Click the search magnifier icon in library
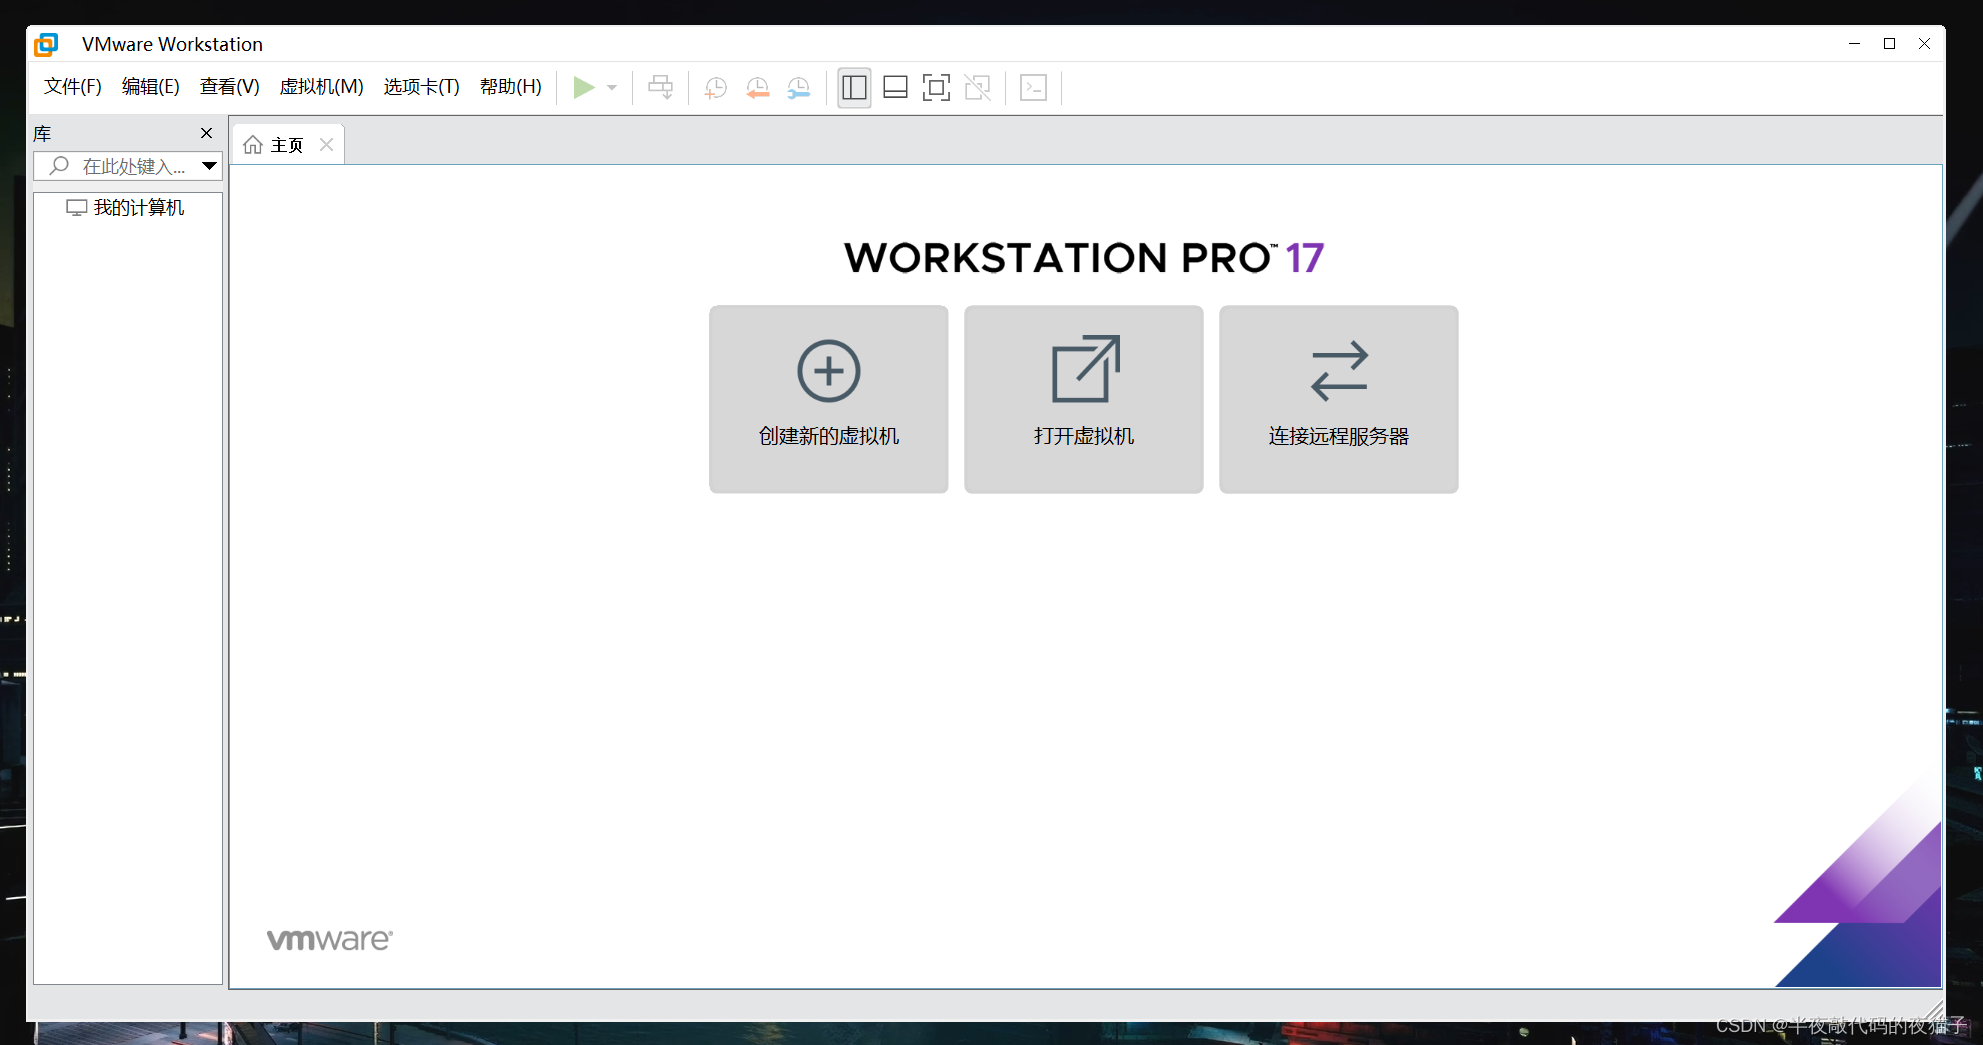 point(59,166)
